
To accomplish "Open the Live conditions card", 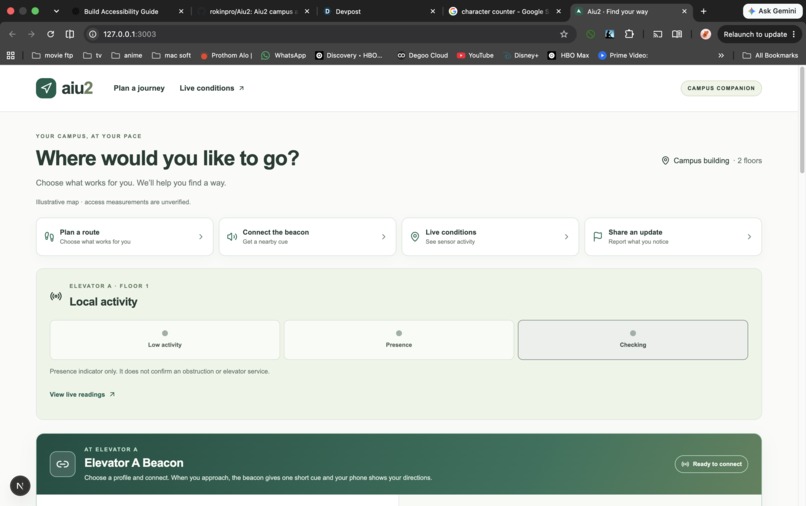I will click(x=490, y=237).
